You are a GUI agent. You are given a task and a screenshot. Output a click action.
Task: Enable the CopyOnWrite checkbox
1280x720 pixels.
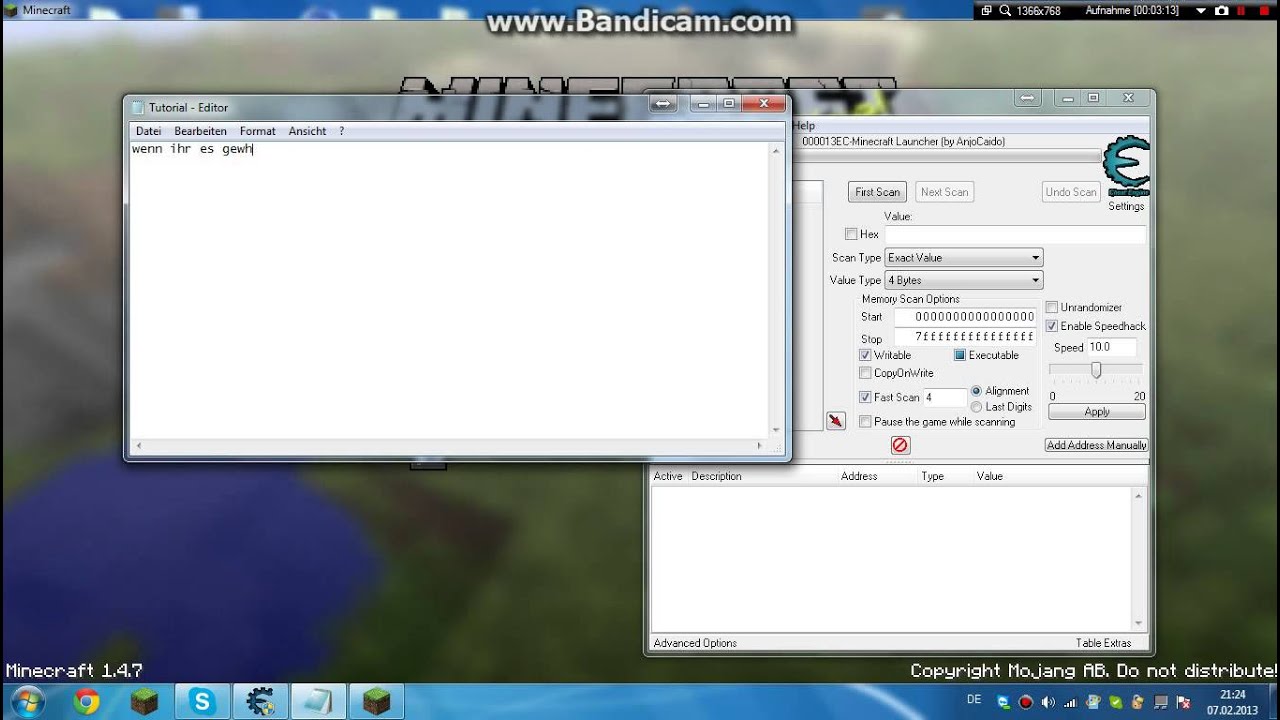click(x=865, y=373)
